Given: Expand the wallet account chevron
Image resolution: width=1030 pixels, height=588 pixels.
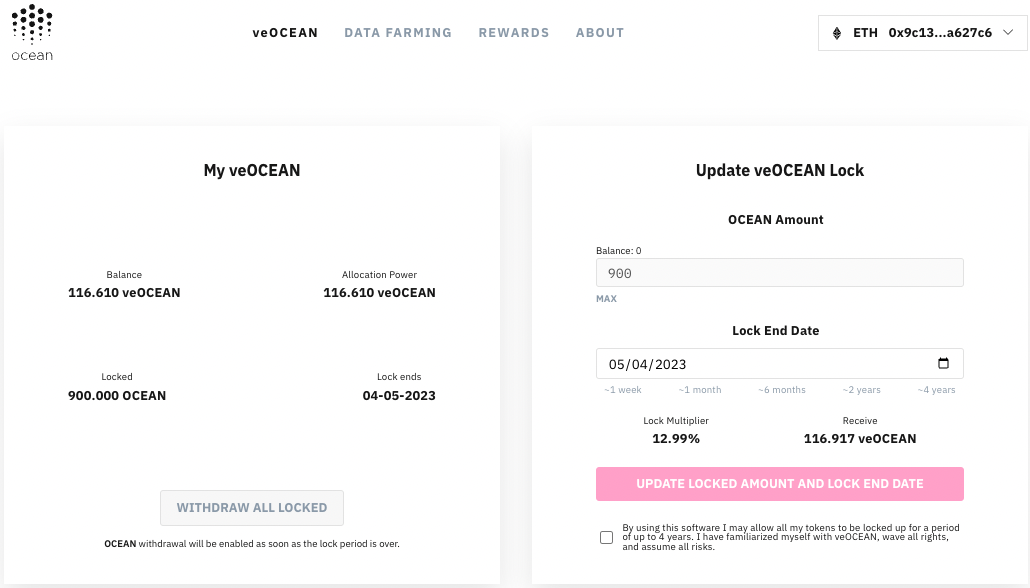Looking at the screenshot, I should [1008, 33].
